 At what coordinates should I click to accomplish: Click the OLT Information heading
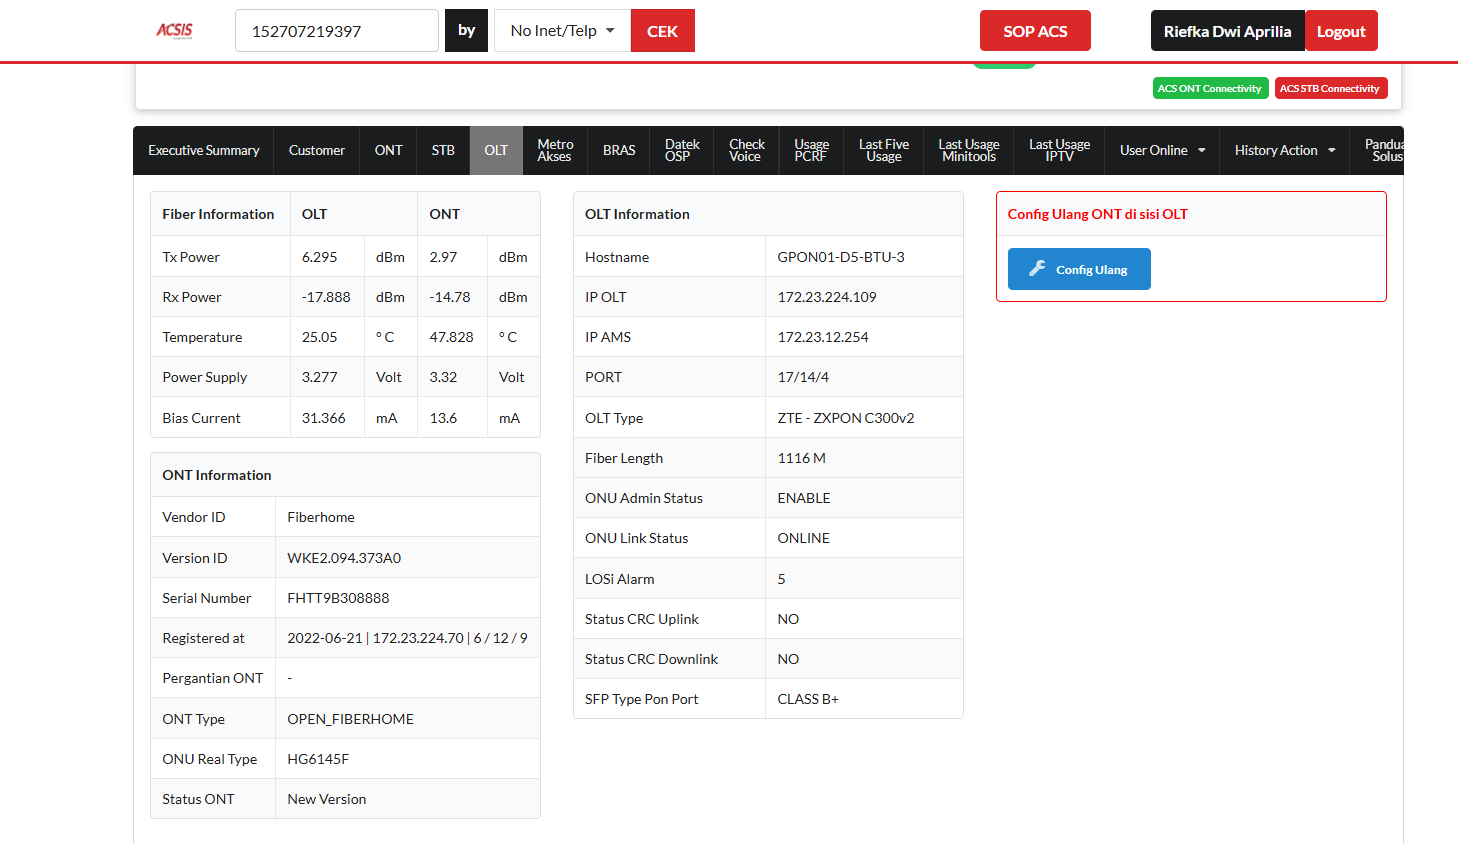(637, 214)
